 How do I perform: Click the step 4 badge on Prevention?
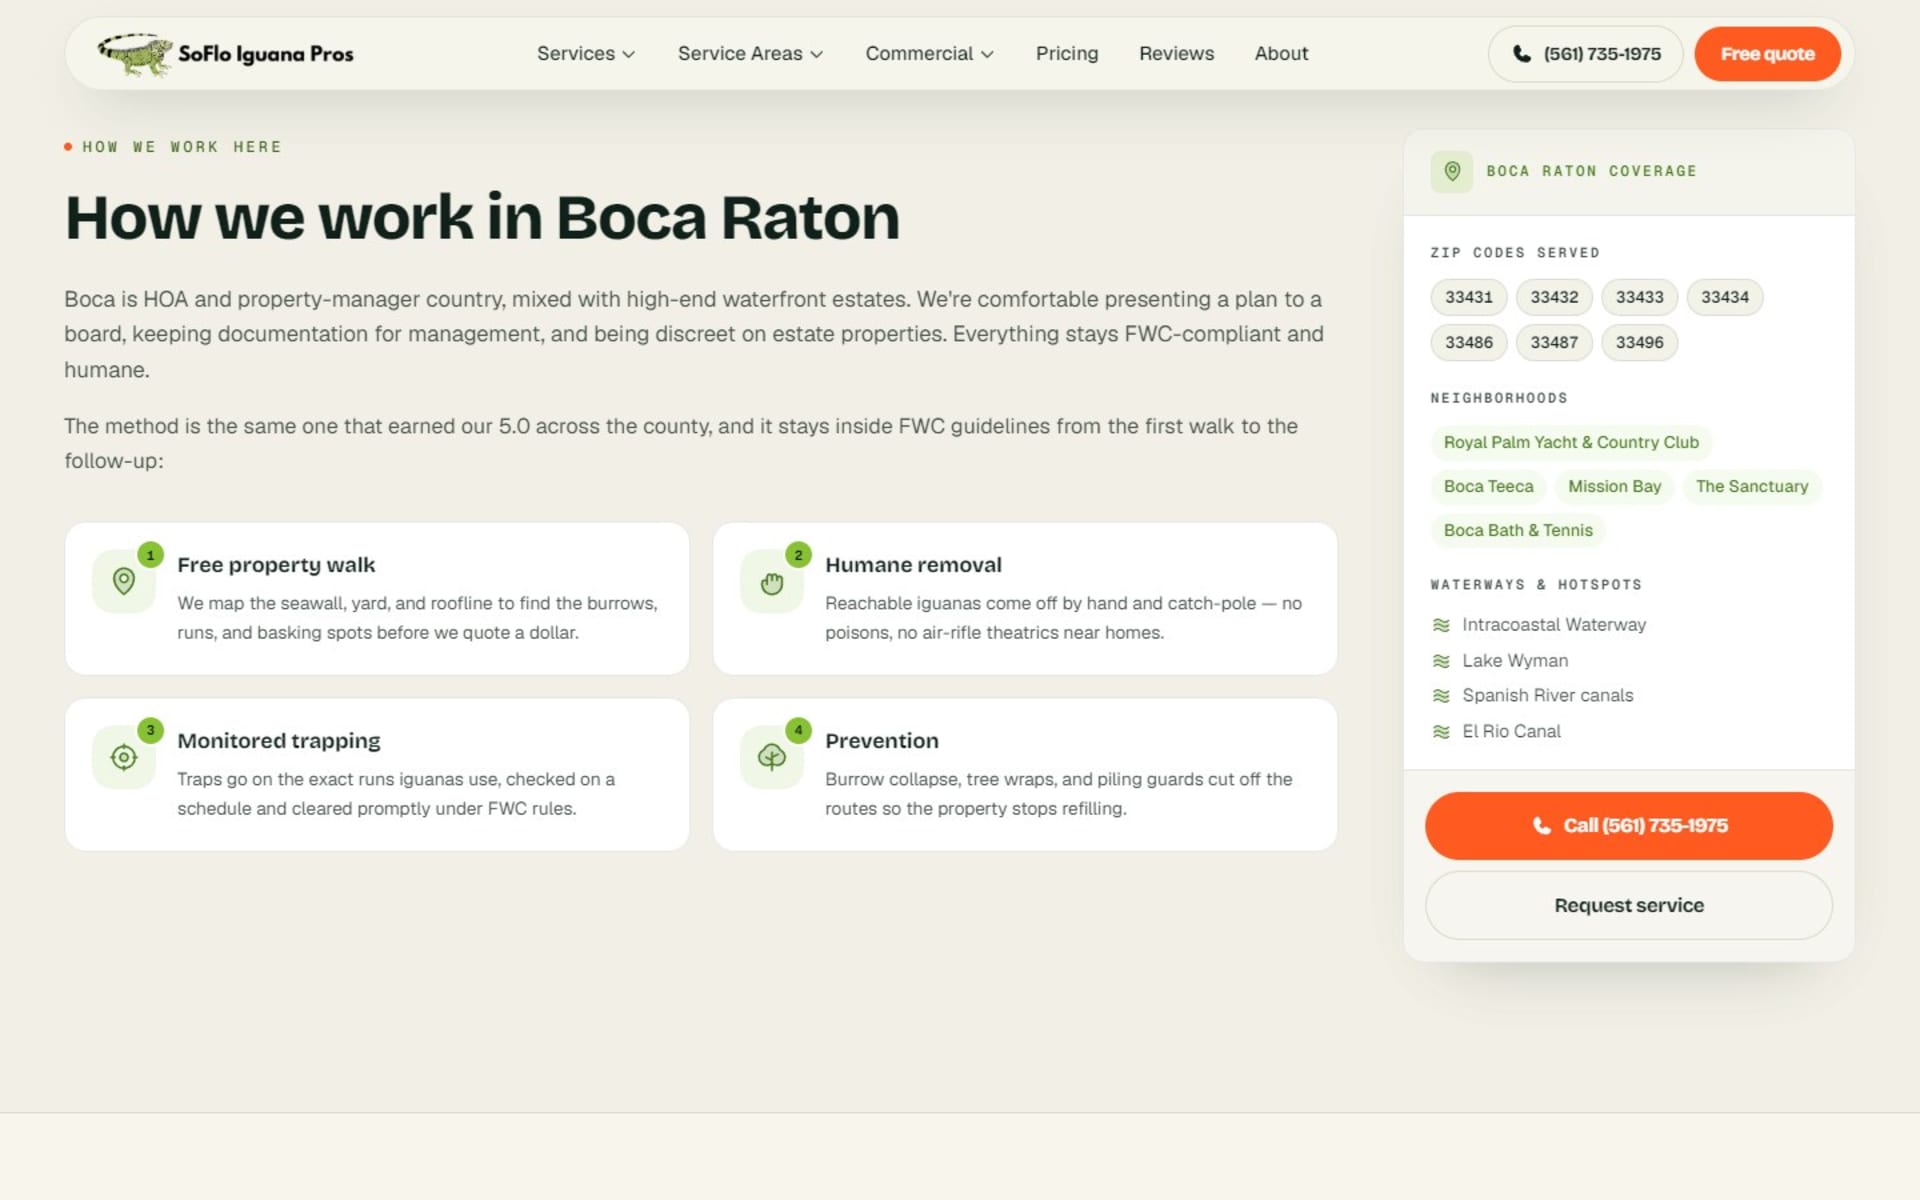[798, 730]
